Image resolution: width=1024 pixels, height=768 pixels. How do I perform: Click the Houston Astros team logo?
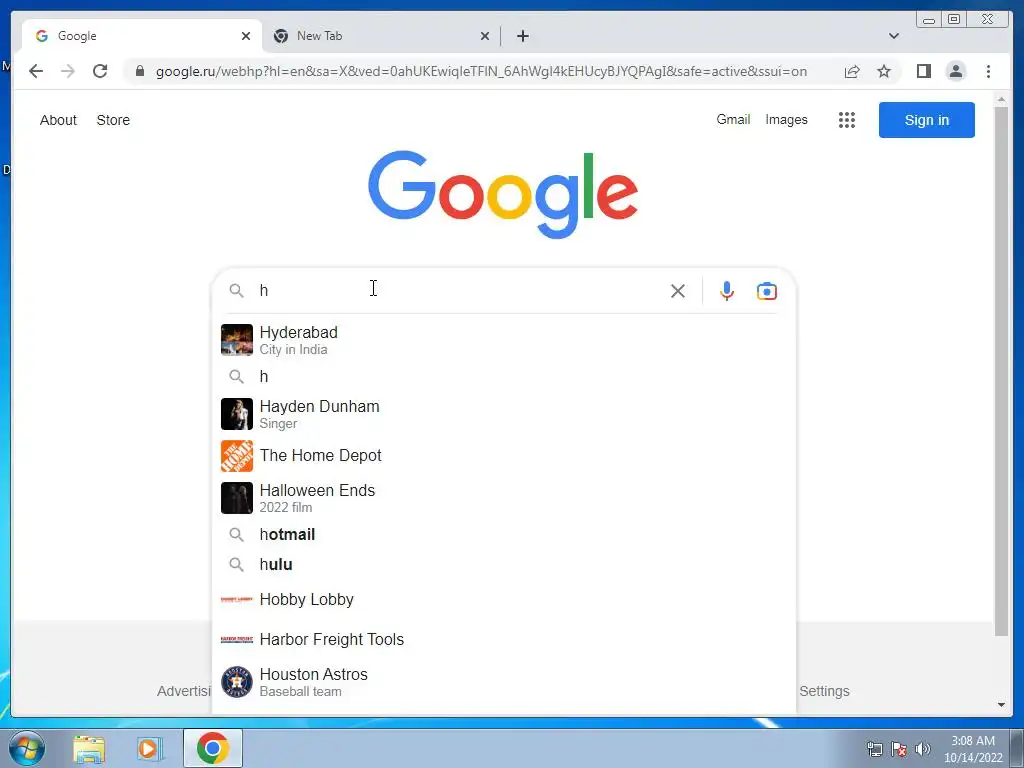[x=236, y=682]
